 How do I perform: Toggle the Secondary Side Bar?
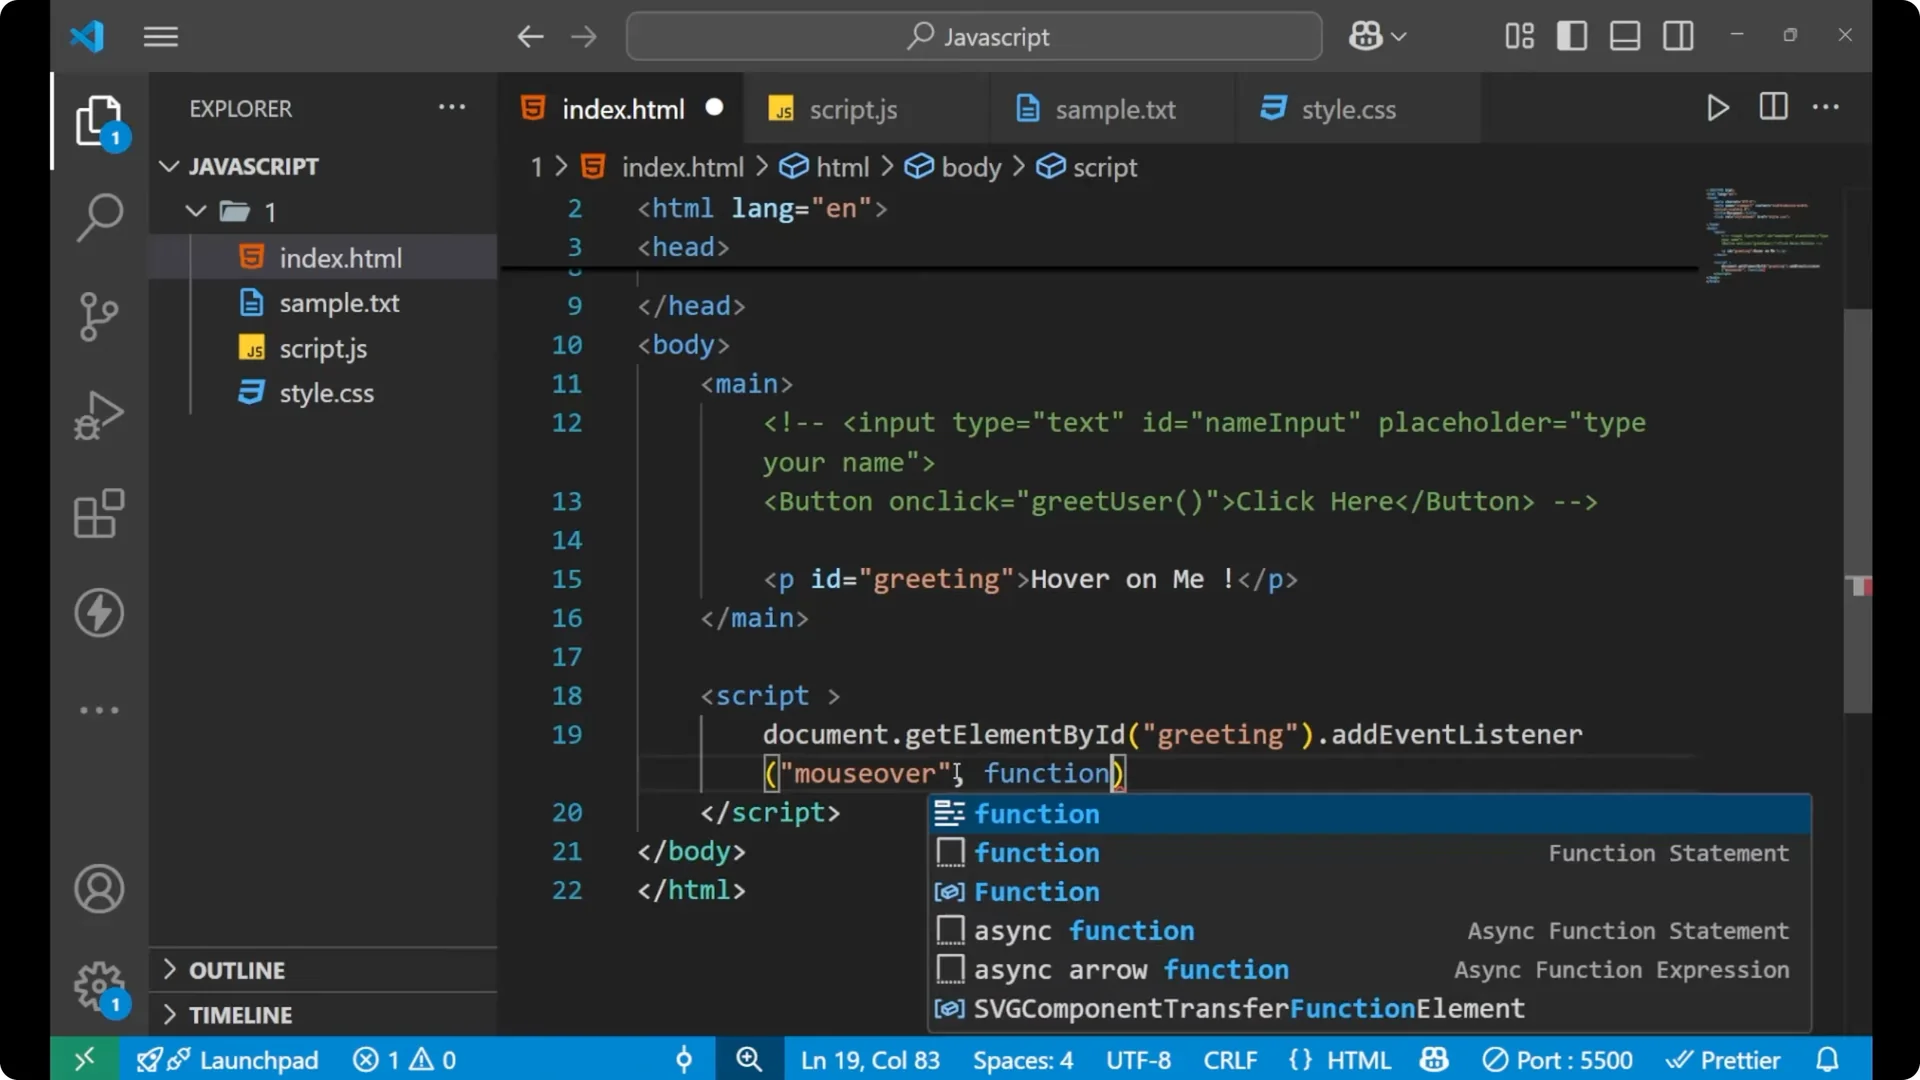pyautogui.click(x=1678, y=35)
